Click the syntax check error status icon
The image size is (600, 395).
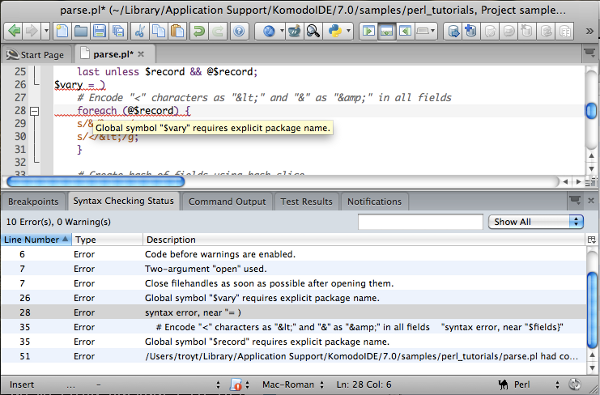click(236, 384)
